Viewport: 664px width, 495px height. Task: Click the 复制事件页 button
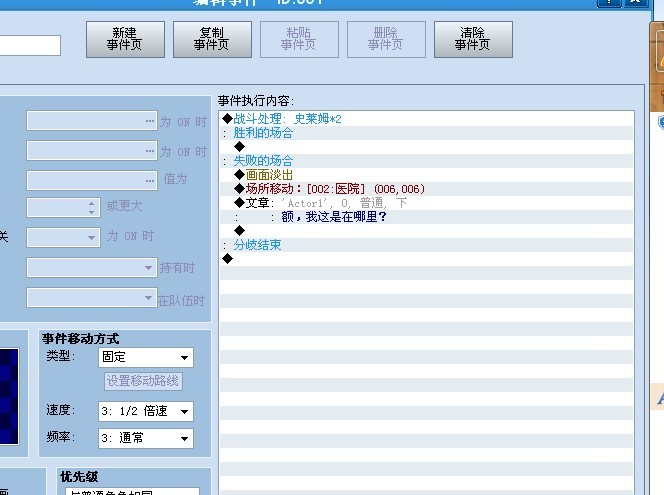pos(212,39)
